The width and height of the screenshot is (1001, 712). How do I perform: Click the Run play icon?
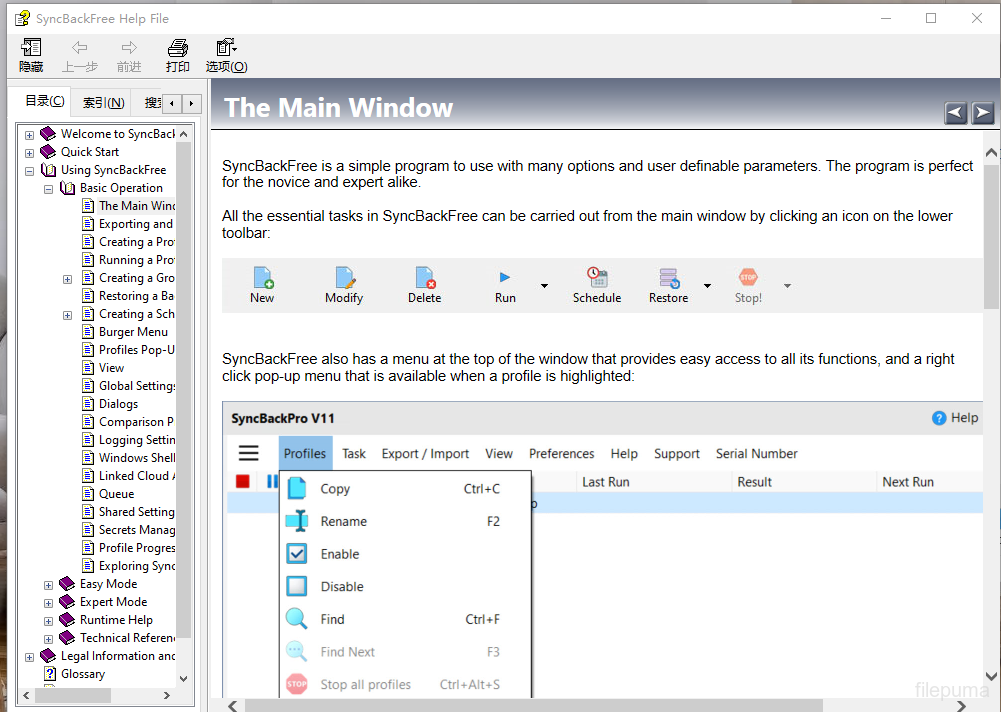coord(505,277)
